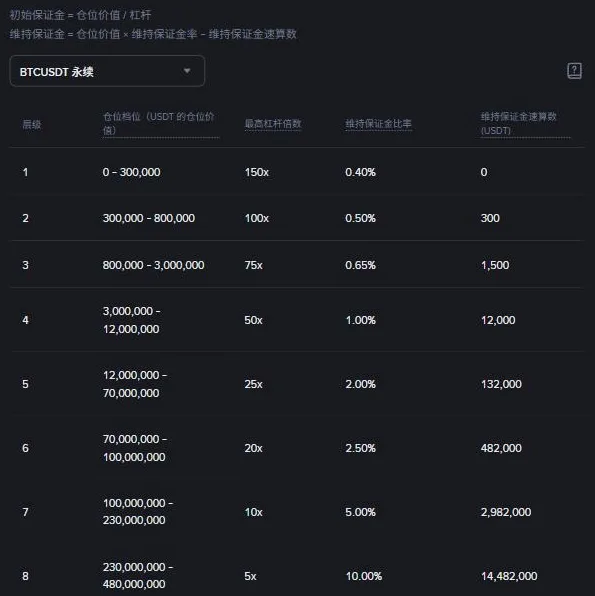The image size is (595, 596).
Task: Select the 25x leverage cell
Action: 254,384
